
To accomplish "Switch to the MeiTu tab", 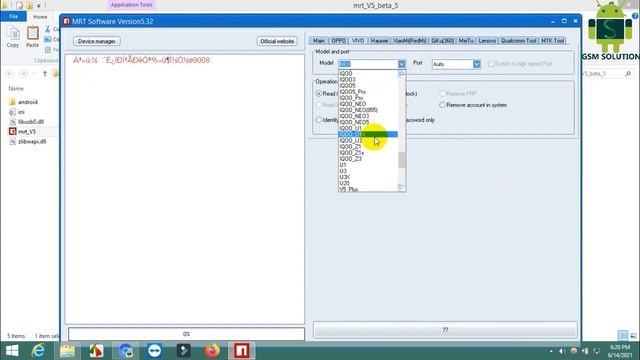I will [466, 41].
